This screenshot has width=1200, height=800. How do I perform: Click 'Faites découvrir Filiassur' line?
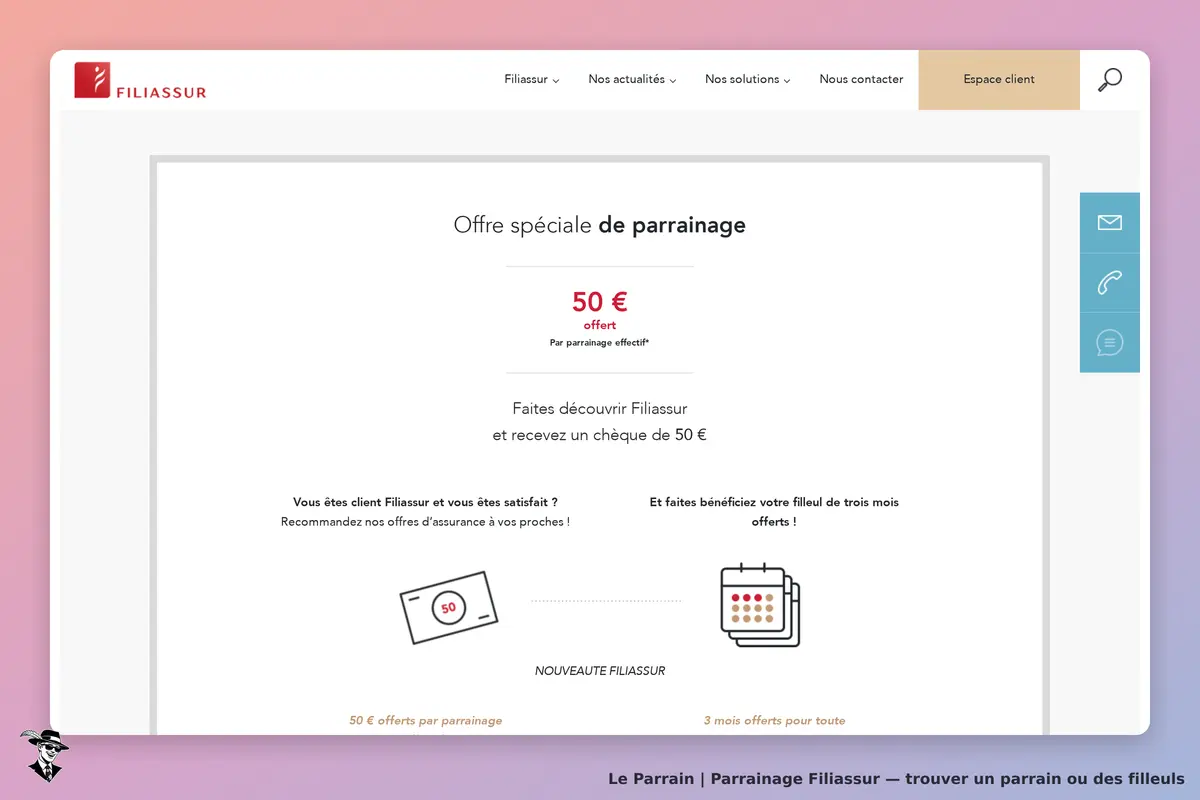(600, 409)
